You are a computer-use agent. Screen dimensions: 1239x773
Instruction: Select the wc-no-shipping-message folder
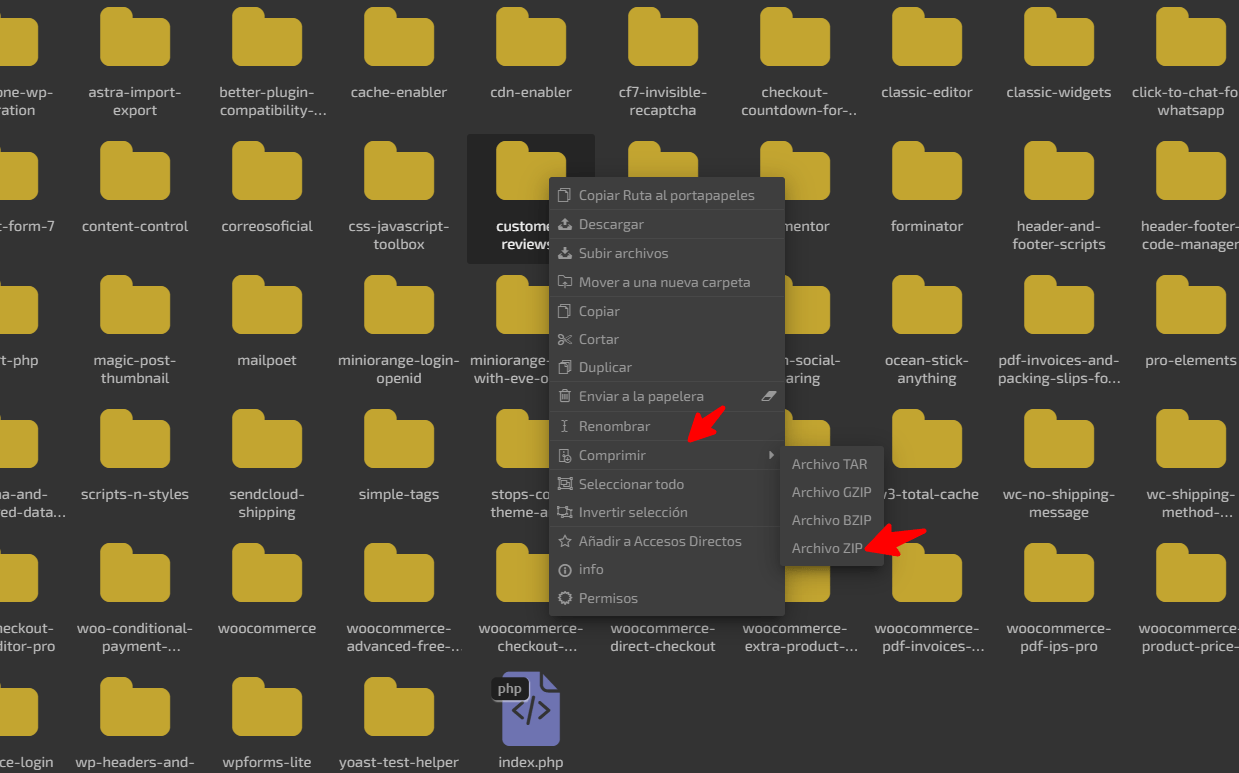(x=1059, y=464)
